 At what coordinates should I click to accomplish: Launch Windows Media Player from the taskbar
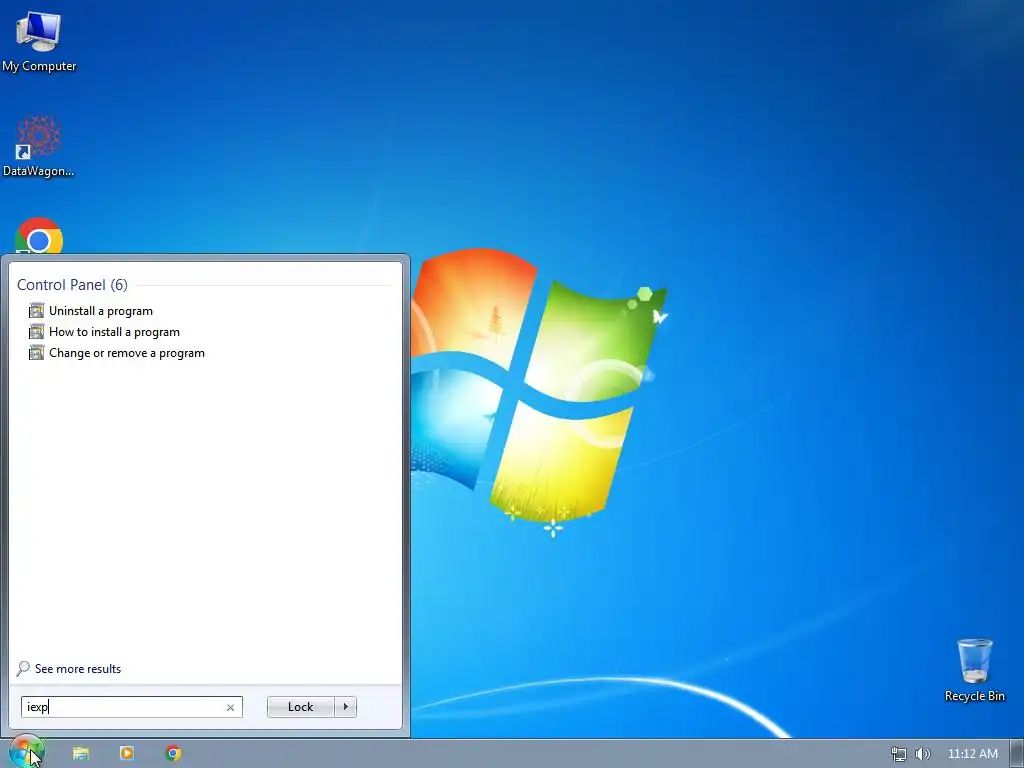[127, 753]
